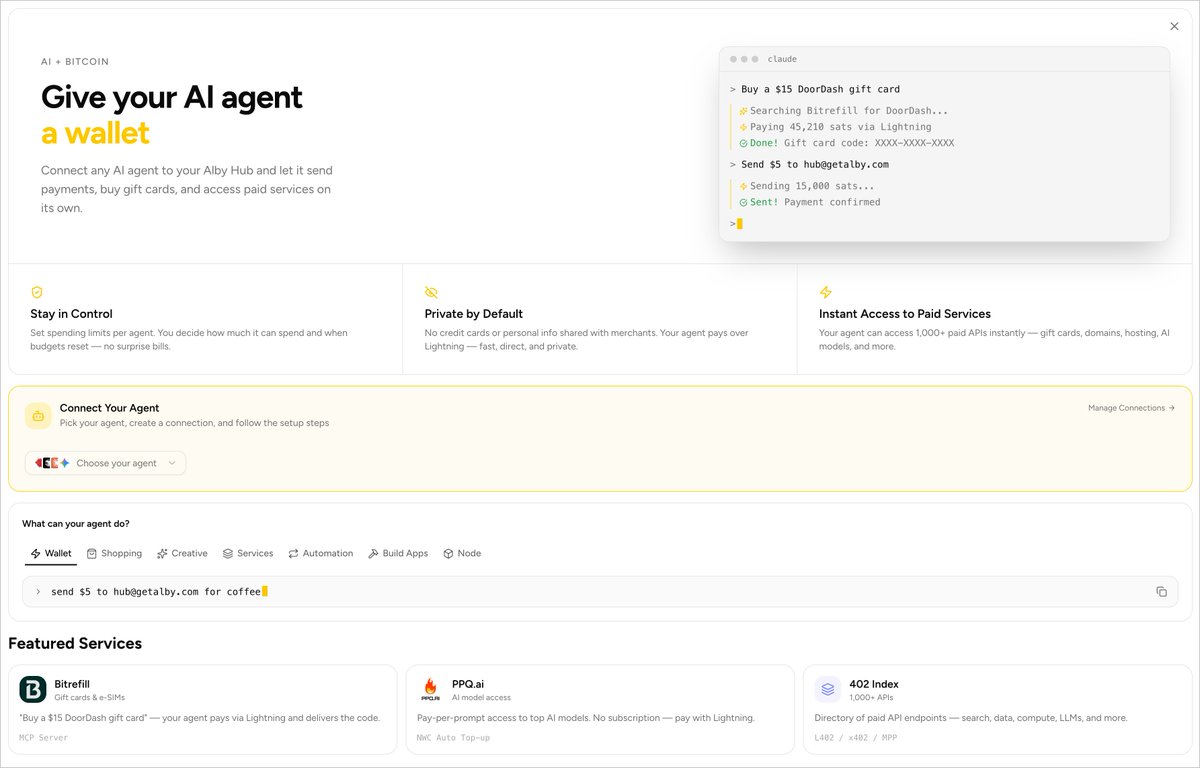
Task: Click the Stay in Control heading
Action: [72, 314]
